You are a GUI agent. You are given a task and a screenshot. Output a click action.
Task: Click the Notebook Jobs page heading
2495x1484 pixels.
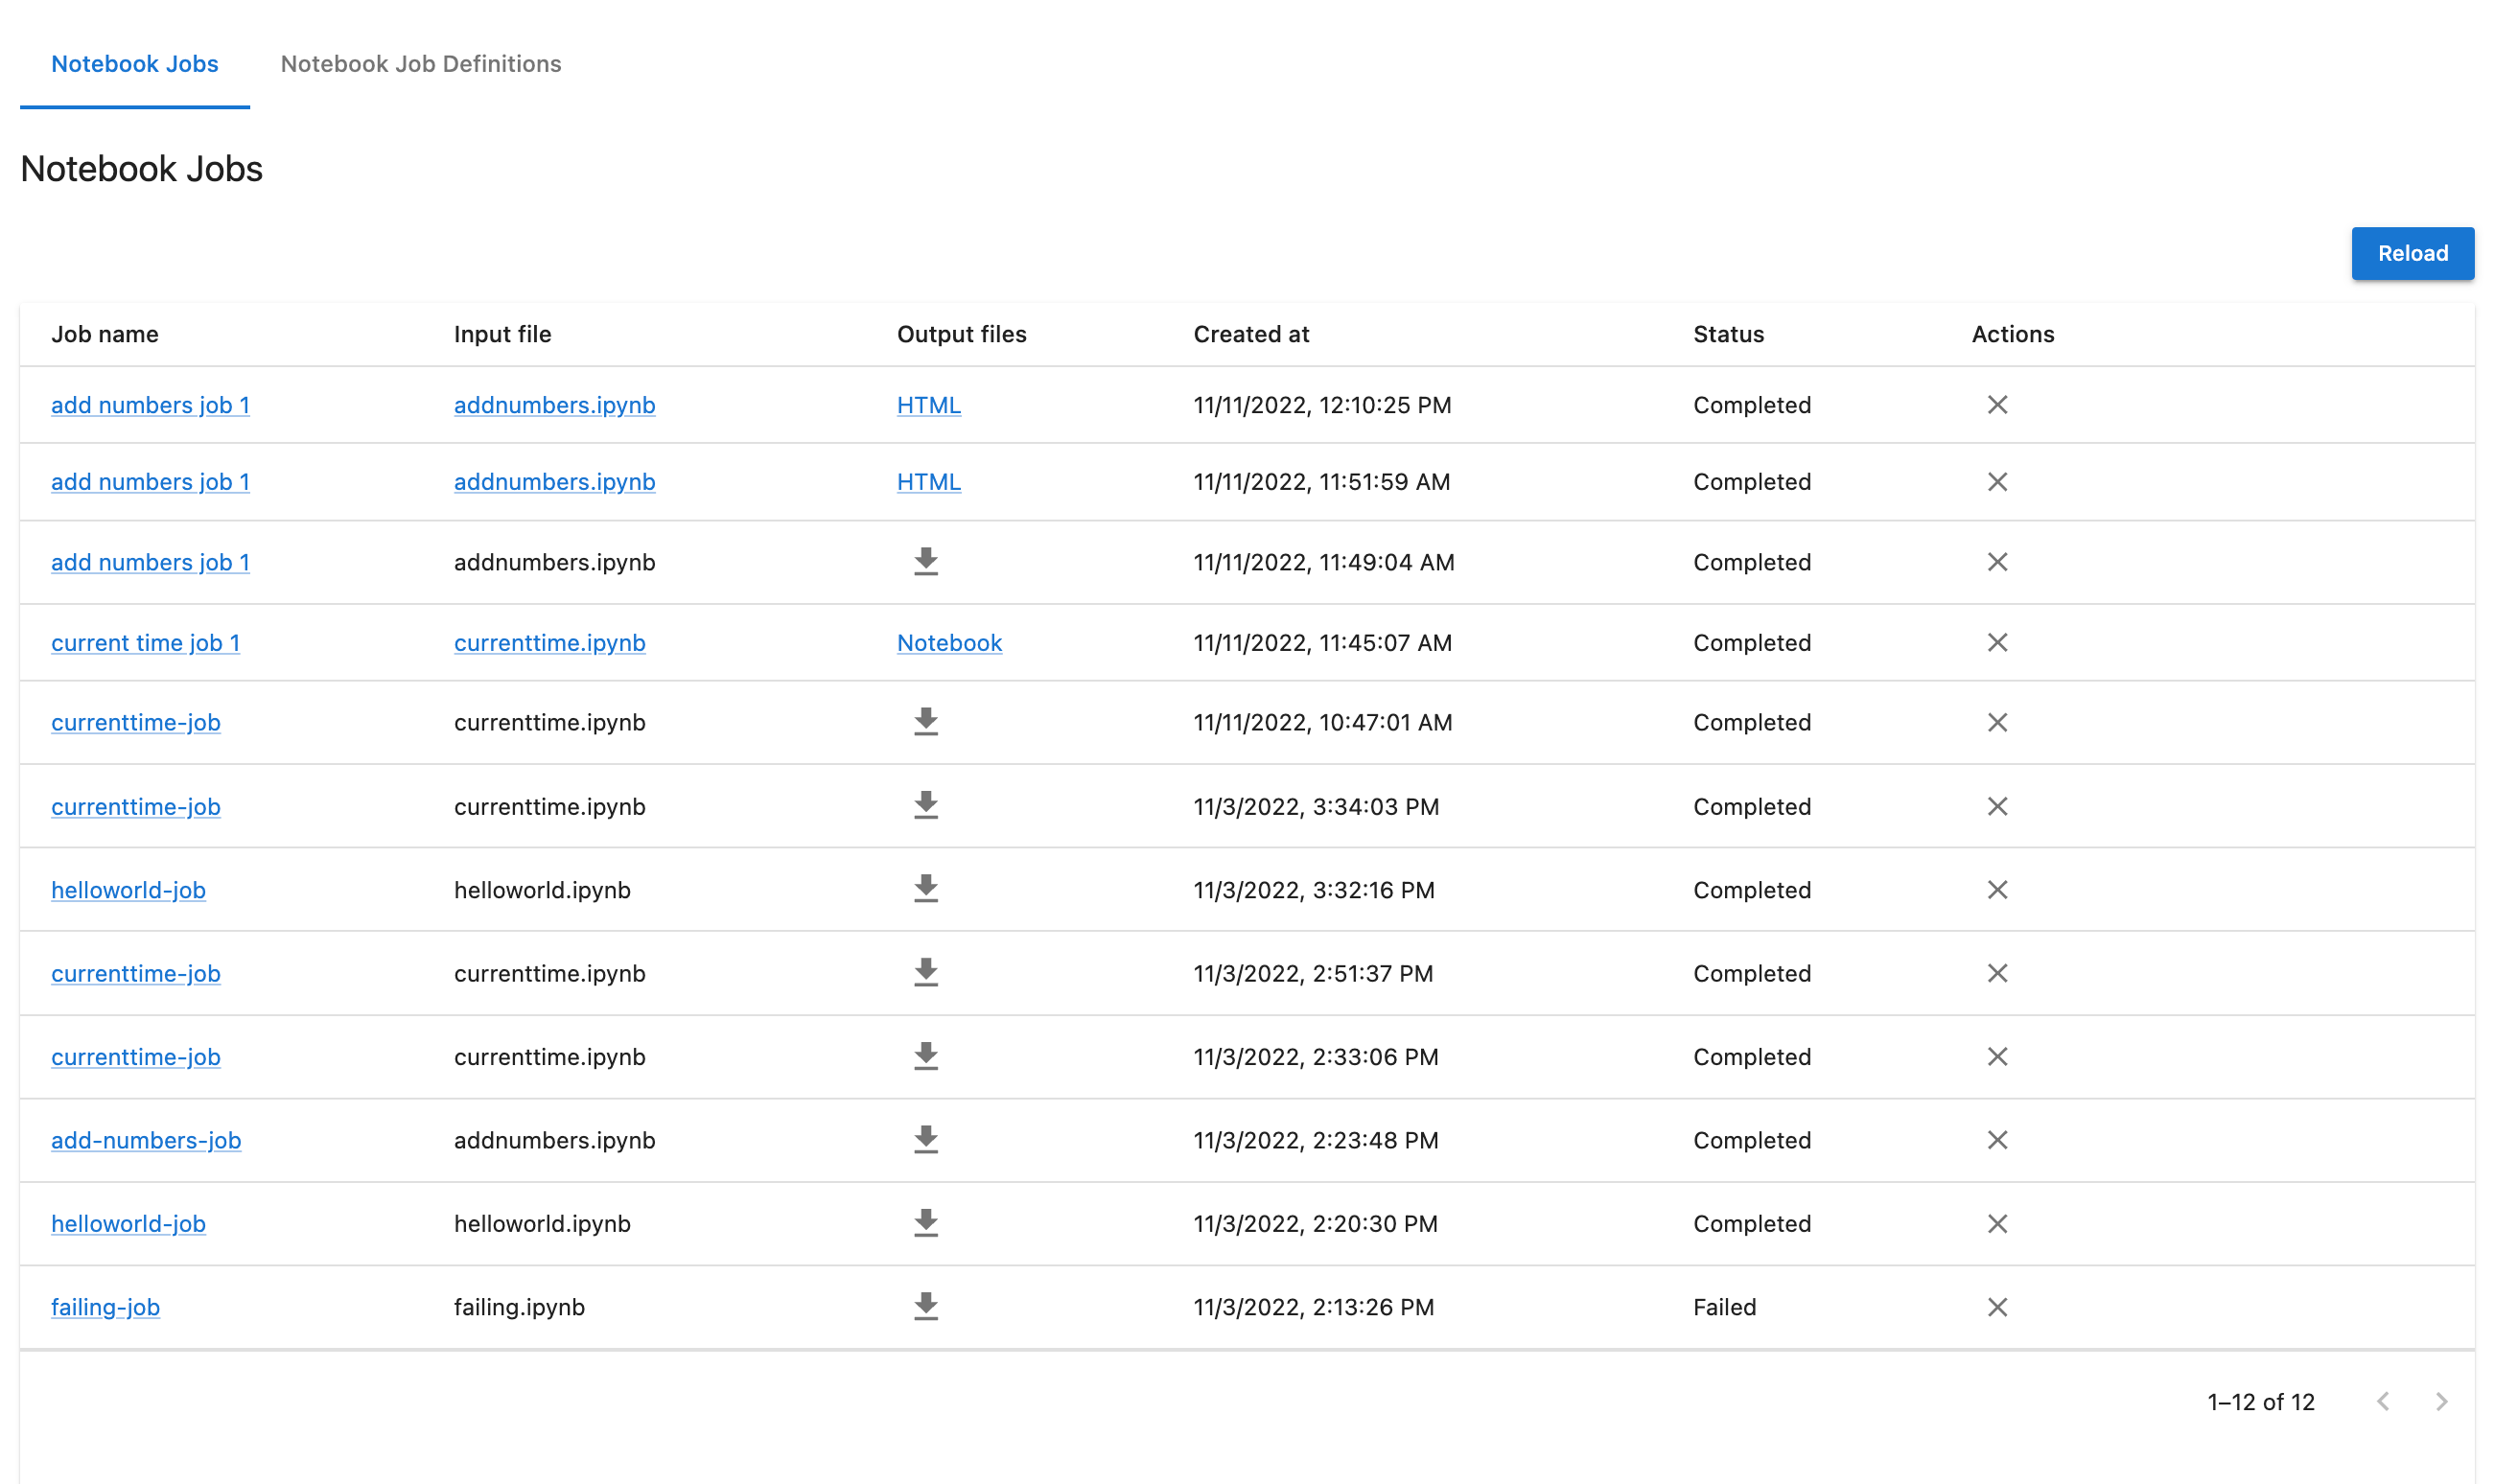(x=141, y=169)
